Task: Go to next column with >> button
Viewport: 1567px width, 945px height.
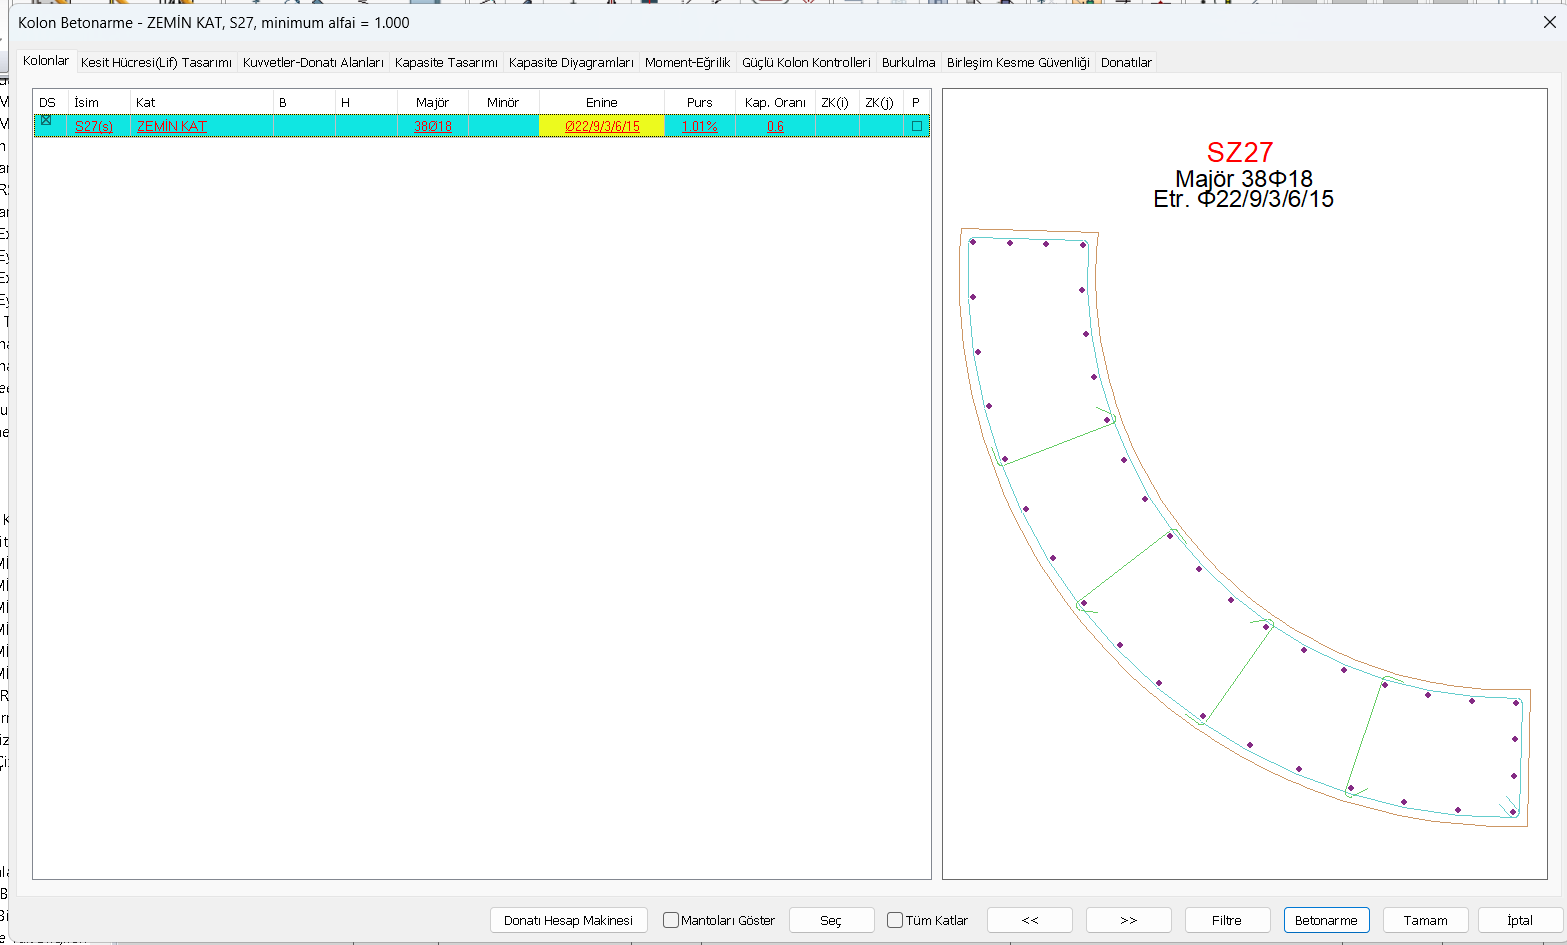Action: [x=1129, y=920]
